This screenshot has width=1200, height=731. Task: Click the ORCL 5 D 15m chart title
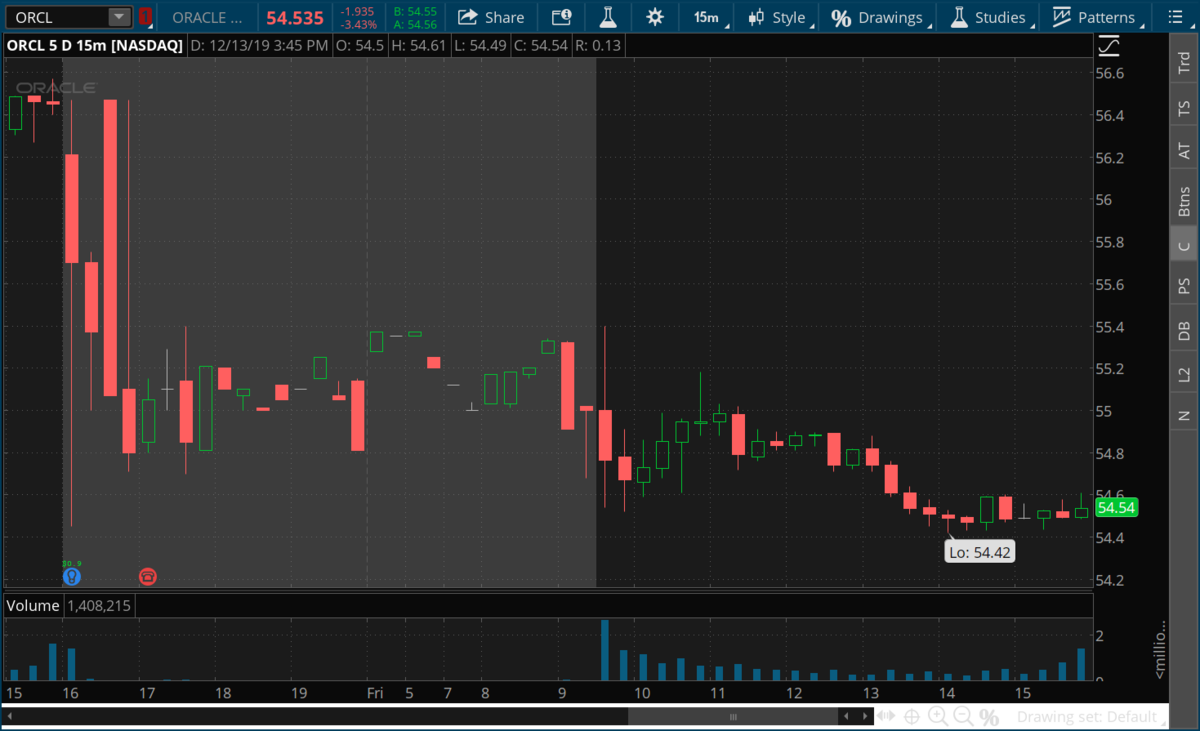click(94, 45)
